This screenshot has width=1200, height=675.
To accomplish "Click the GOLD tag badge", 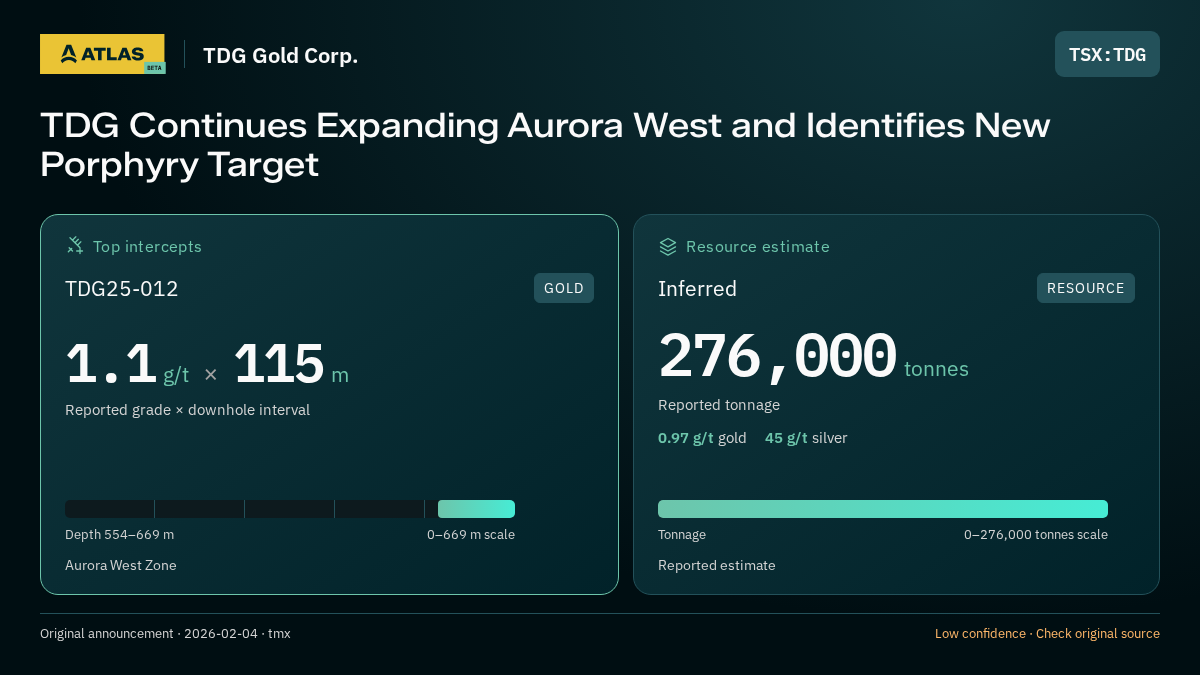I will 564,288.
